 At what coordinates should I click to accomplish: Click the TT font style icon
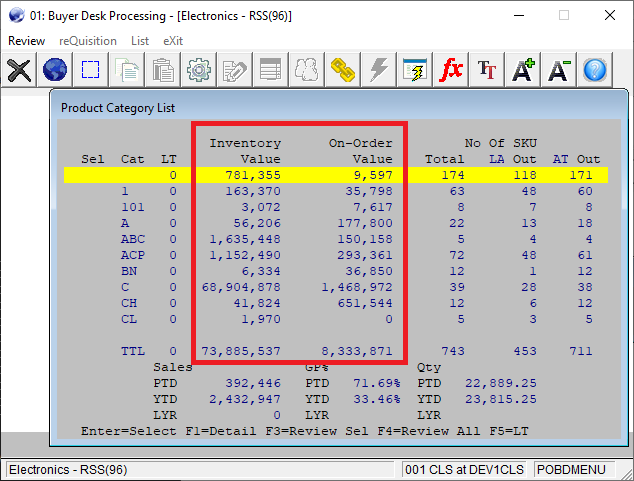point(486,70)
